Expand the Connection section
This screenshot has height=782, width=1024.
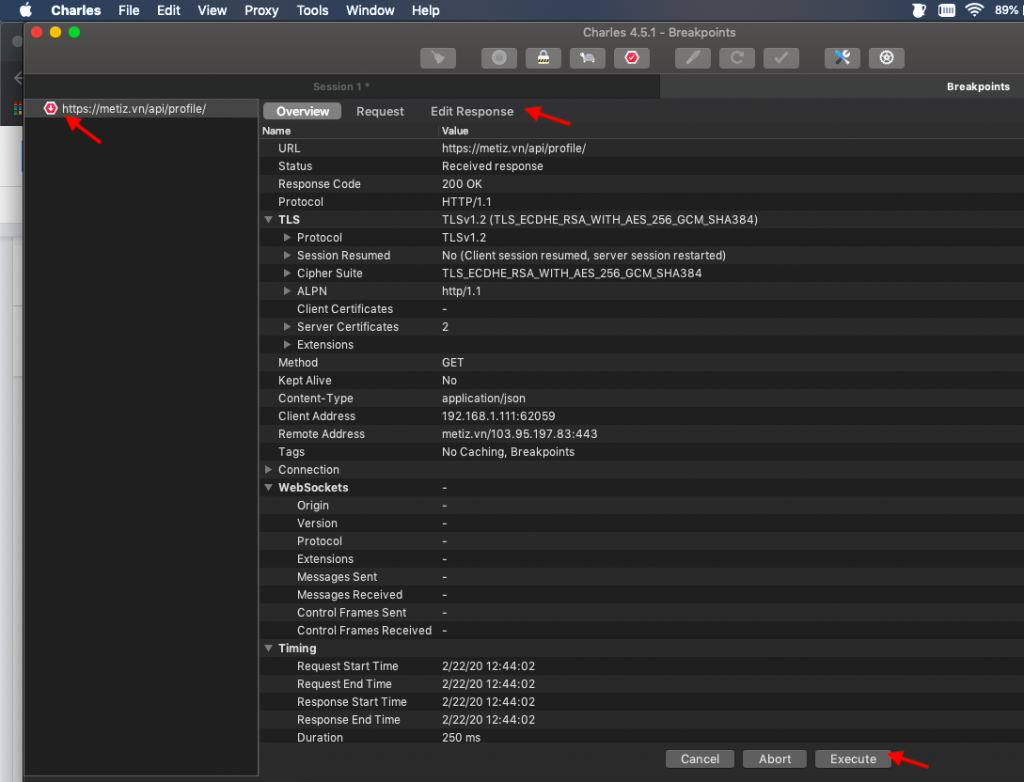pyautogui.click(x=268, y=470)
